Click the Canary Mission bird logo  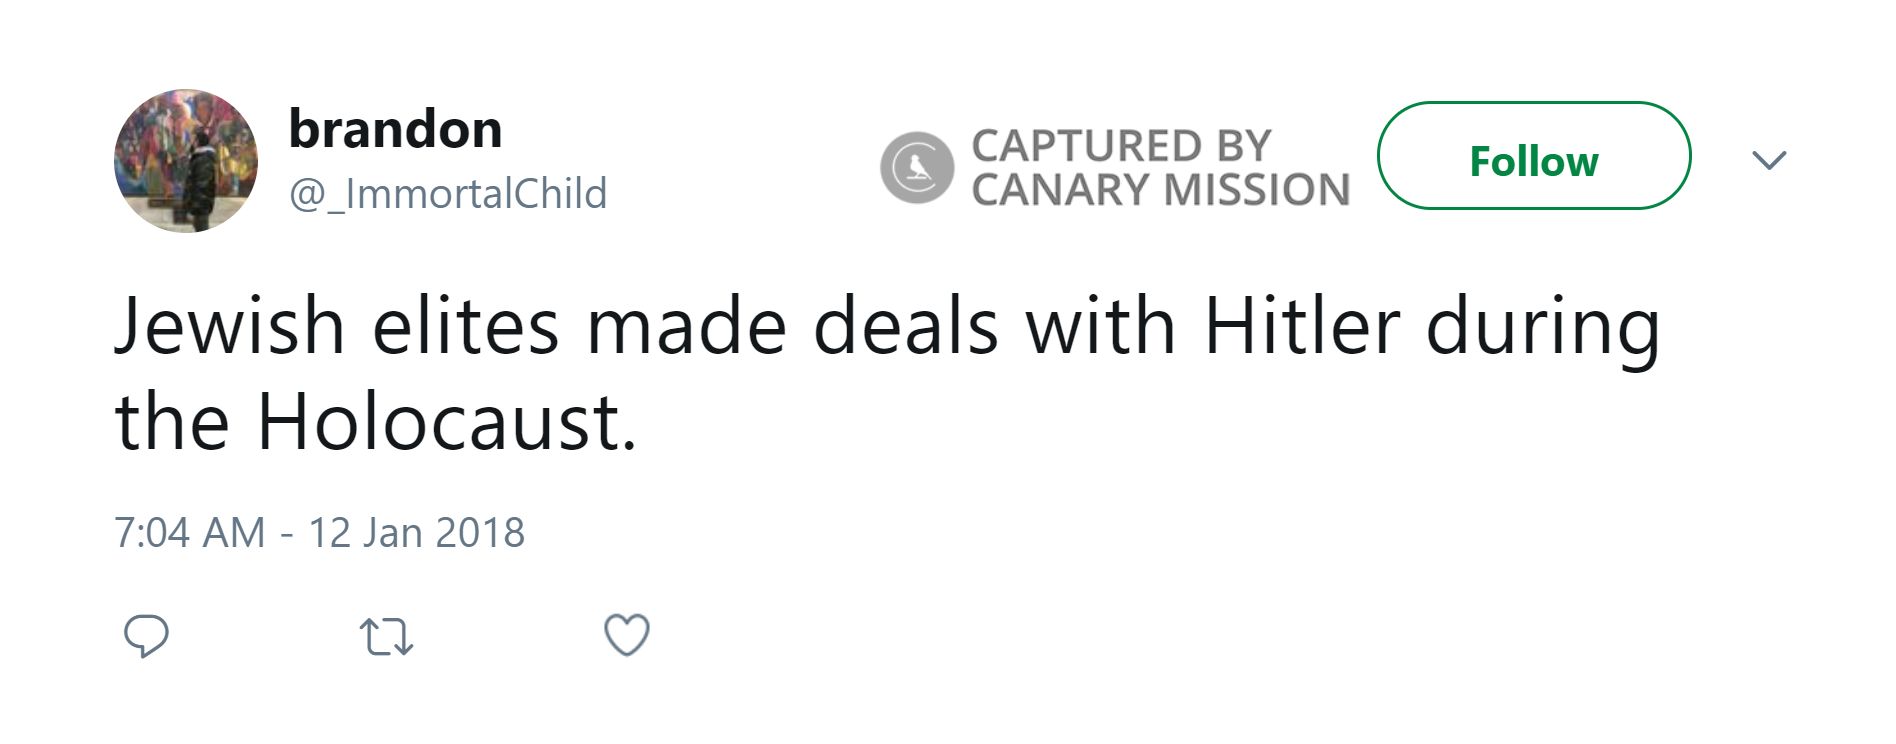[x=916, y=167]
